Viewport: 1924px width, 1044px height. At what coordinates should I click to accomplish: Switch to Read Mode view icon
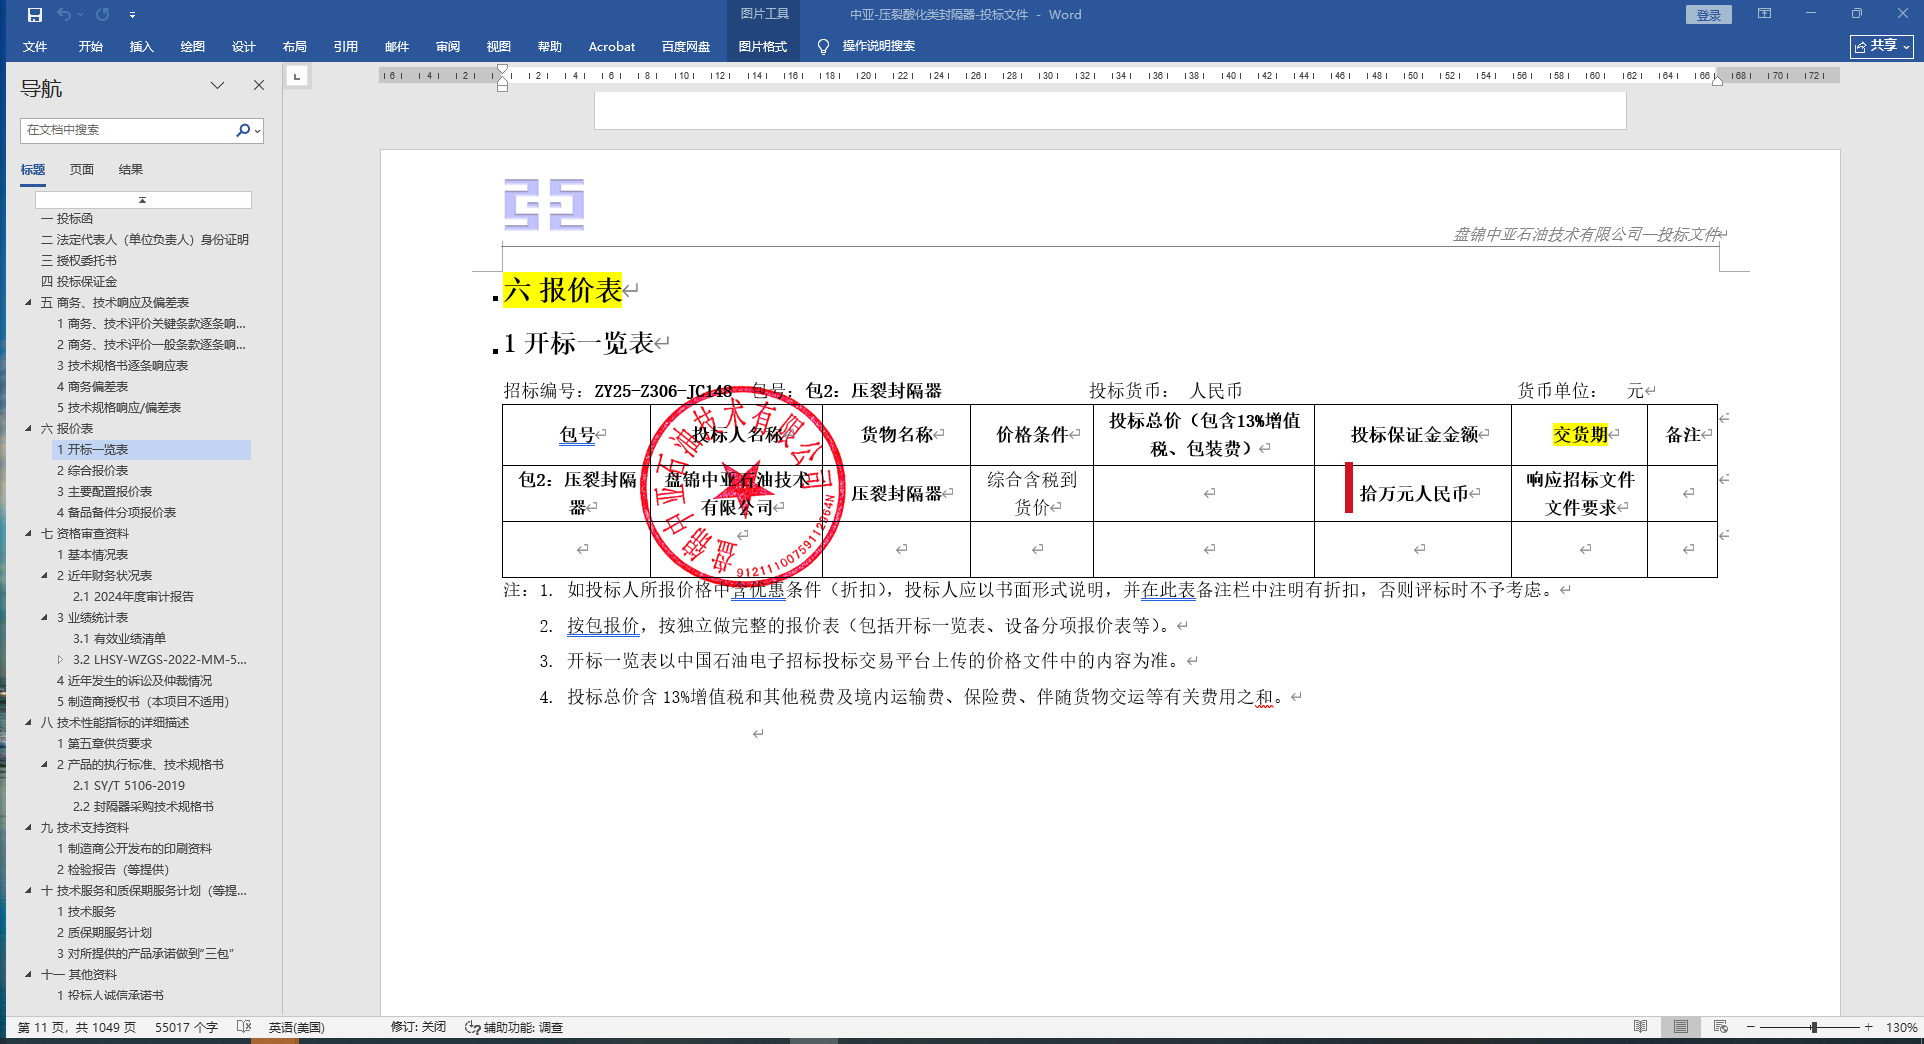[1640, 1027]
